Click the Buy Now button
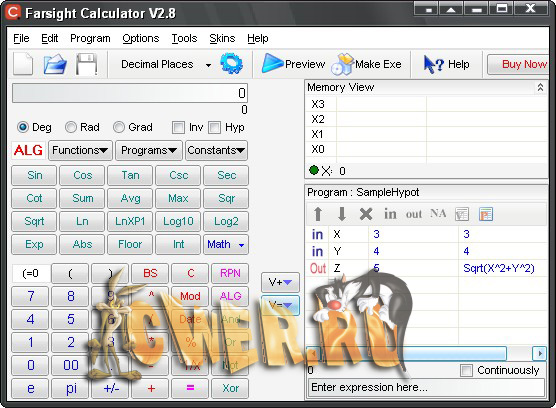 [518, 64]
